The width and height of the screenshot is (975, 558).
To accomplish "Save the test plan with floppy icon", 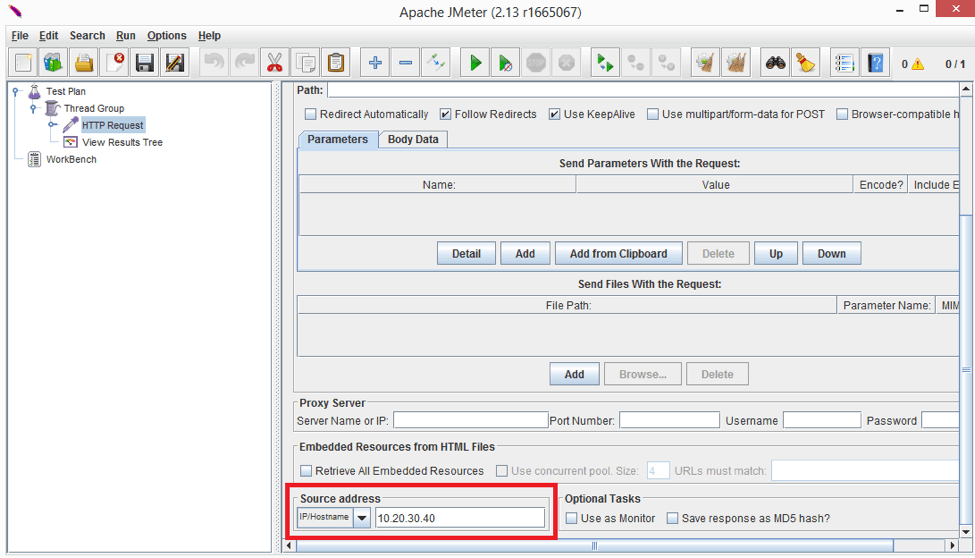I will tap(145, 63).
